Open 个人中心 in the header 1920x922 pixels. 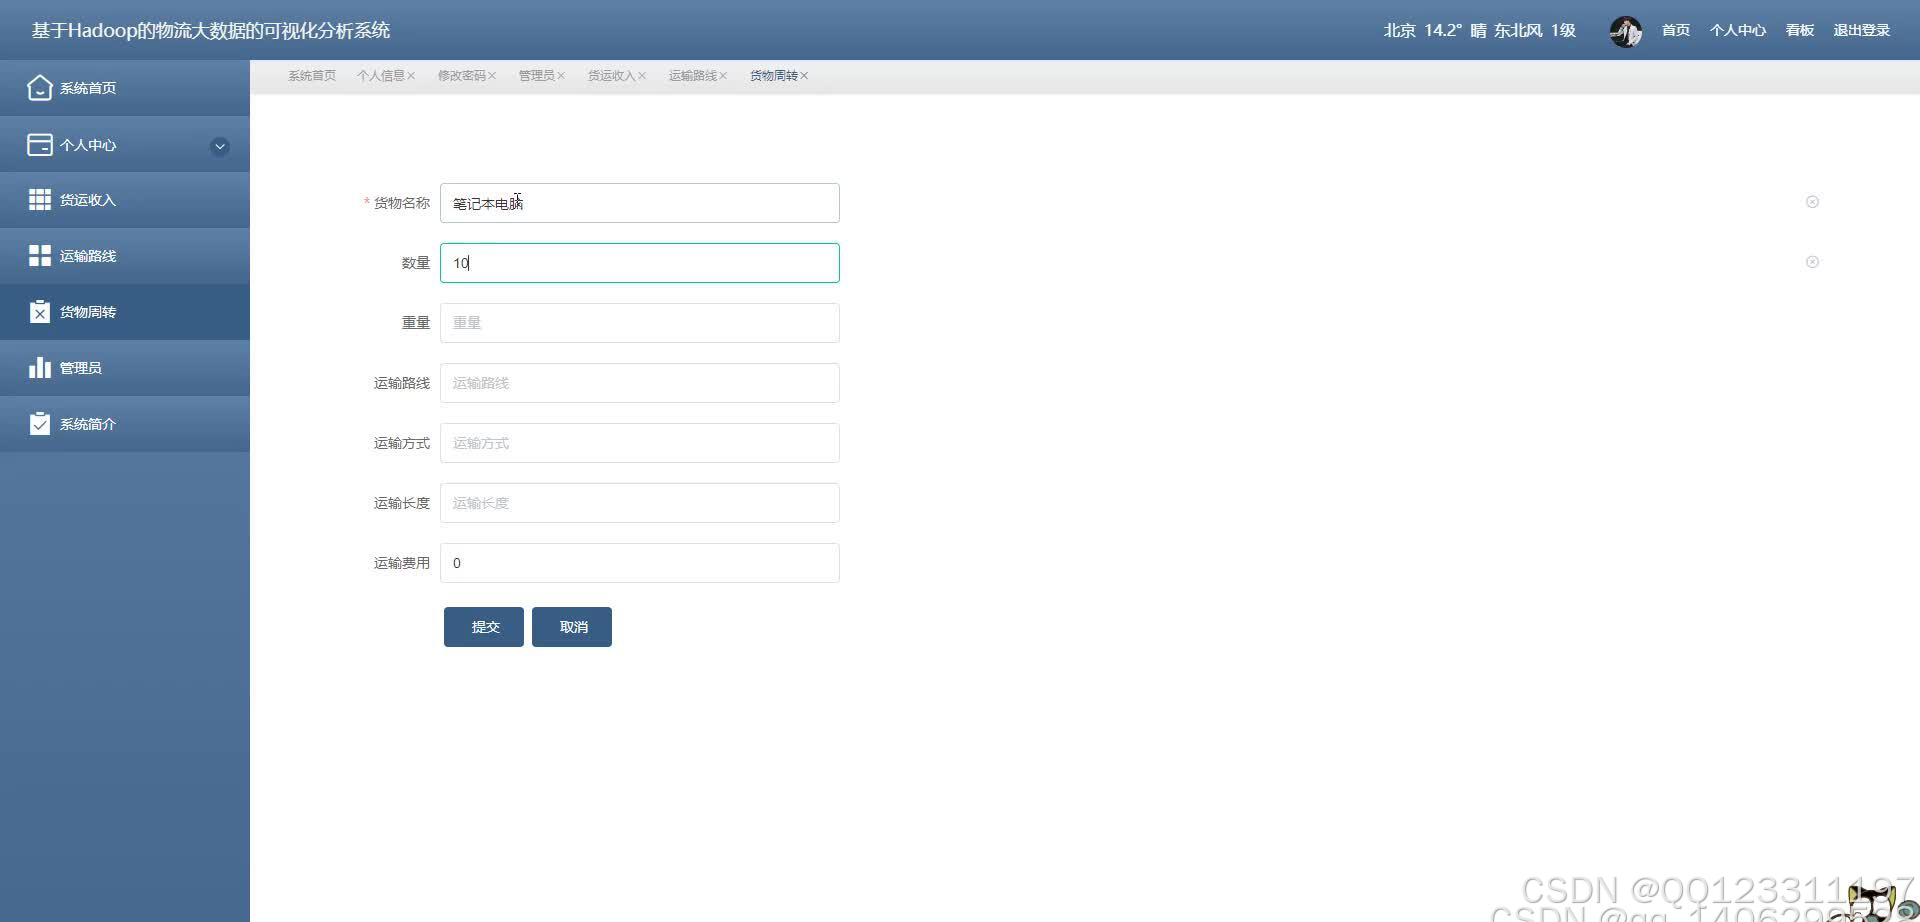tap(1738, 31)
